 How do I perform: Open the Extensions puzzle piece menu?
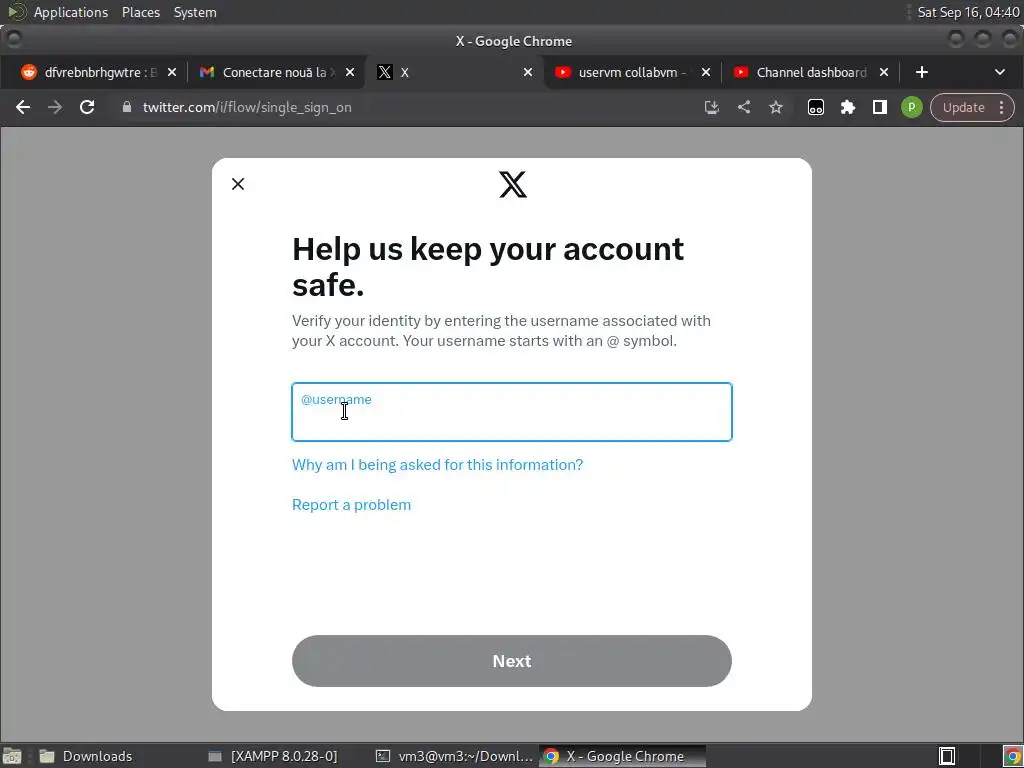(x=848, y=107)
